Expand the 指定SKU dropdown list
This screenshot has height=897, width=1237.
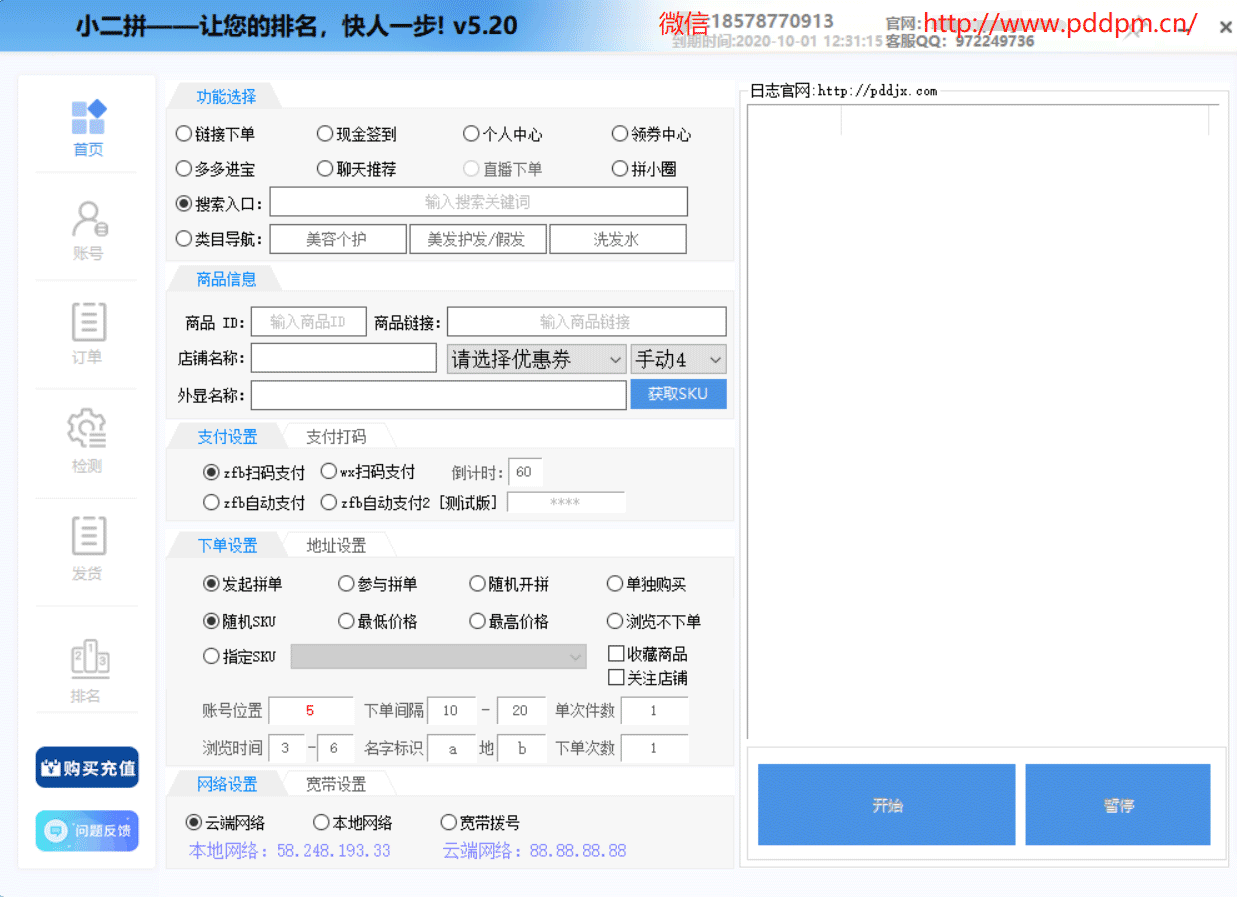(438, 657)
